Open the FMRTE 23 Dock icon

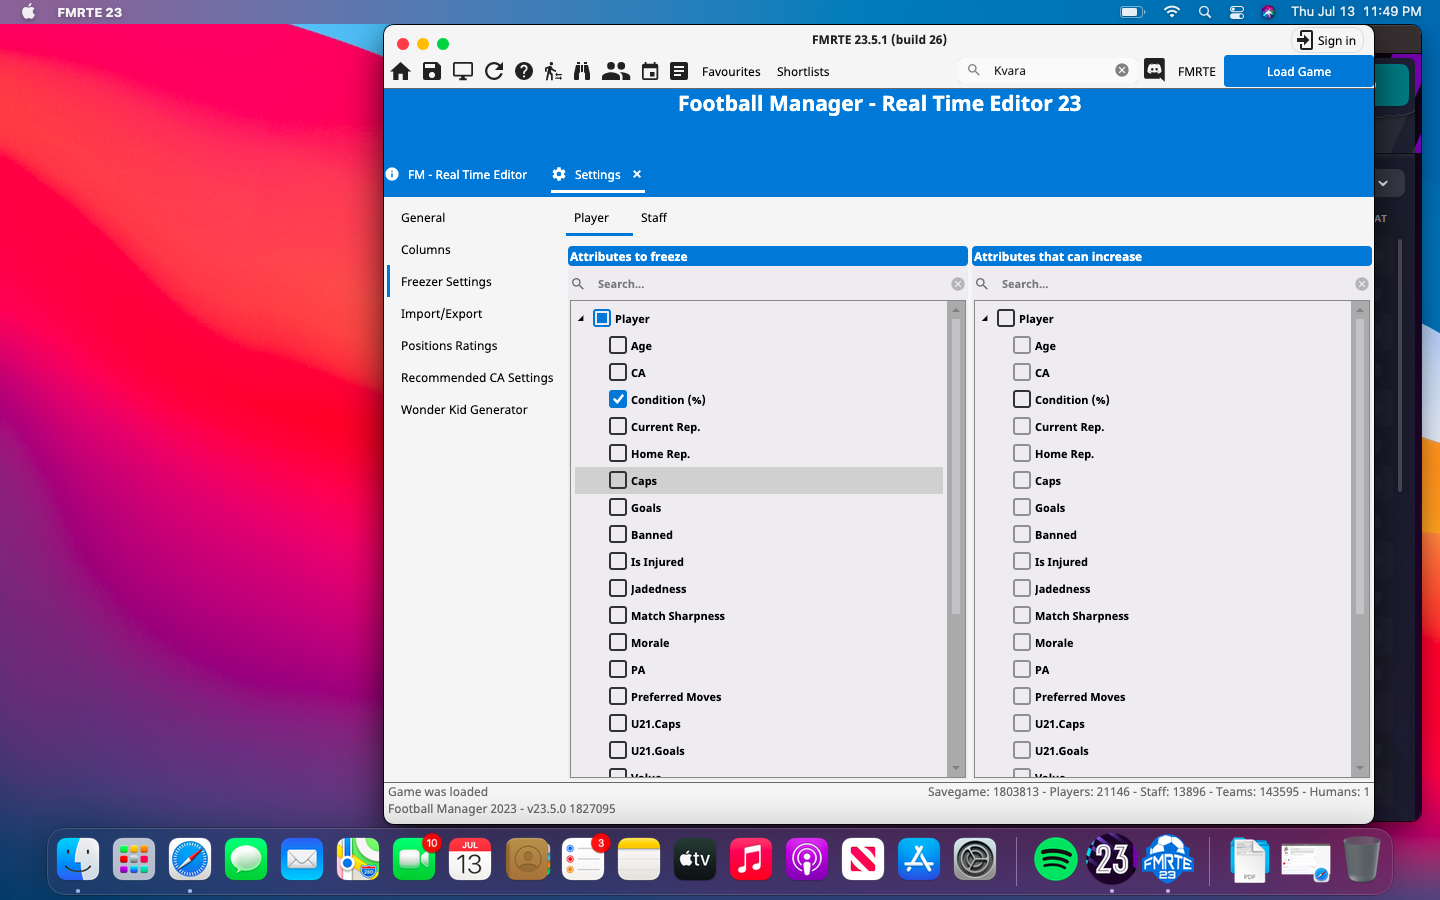(1168, 859)
